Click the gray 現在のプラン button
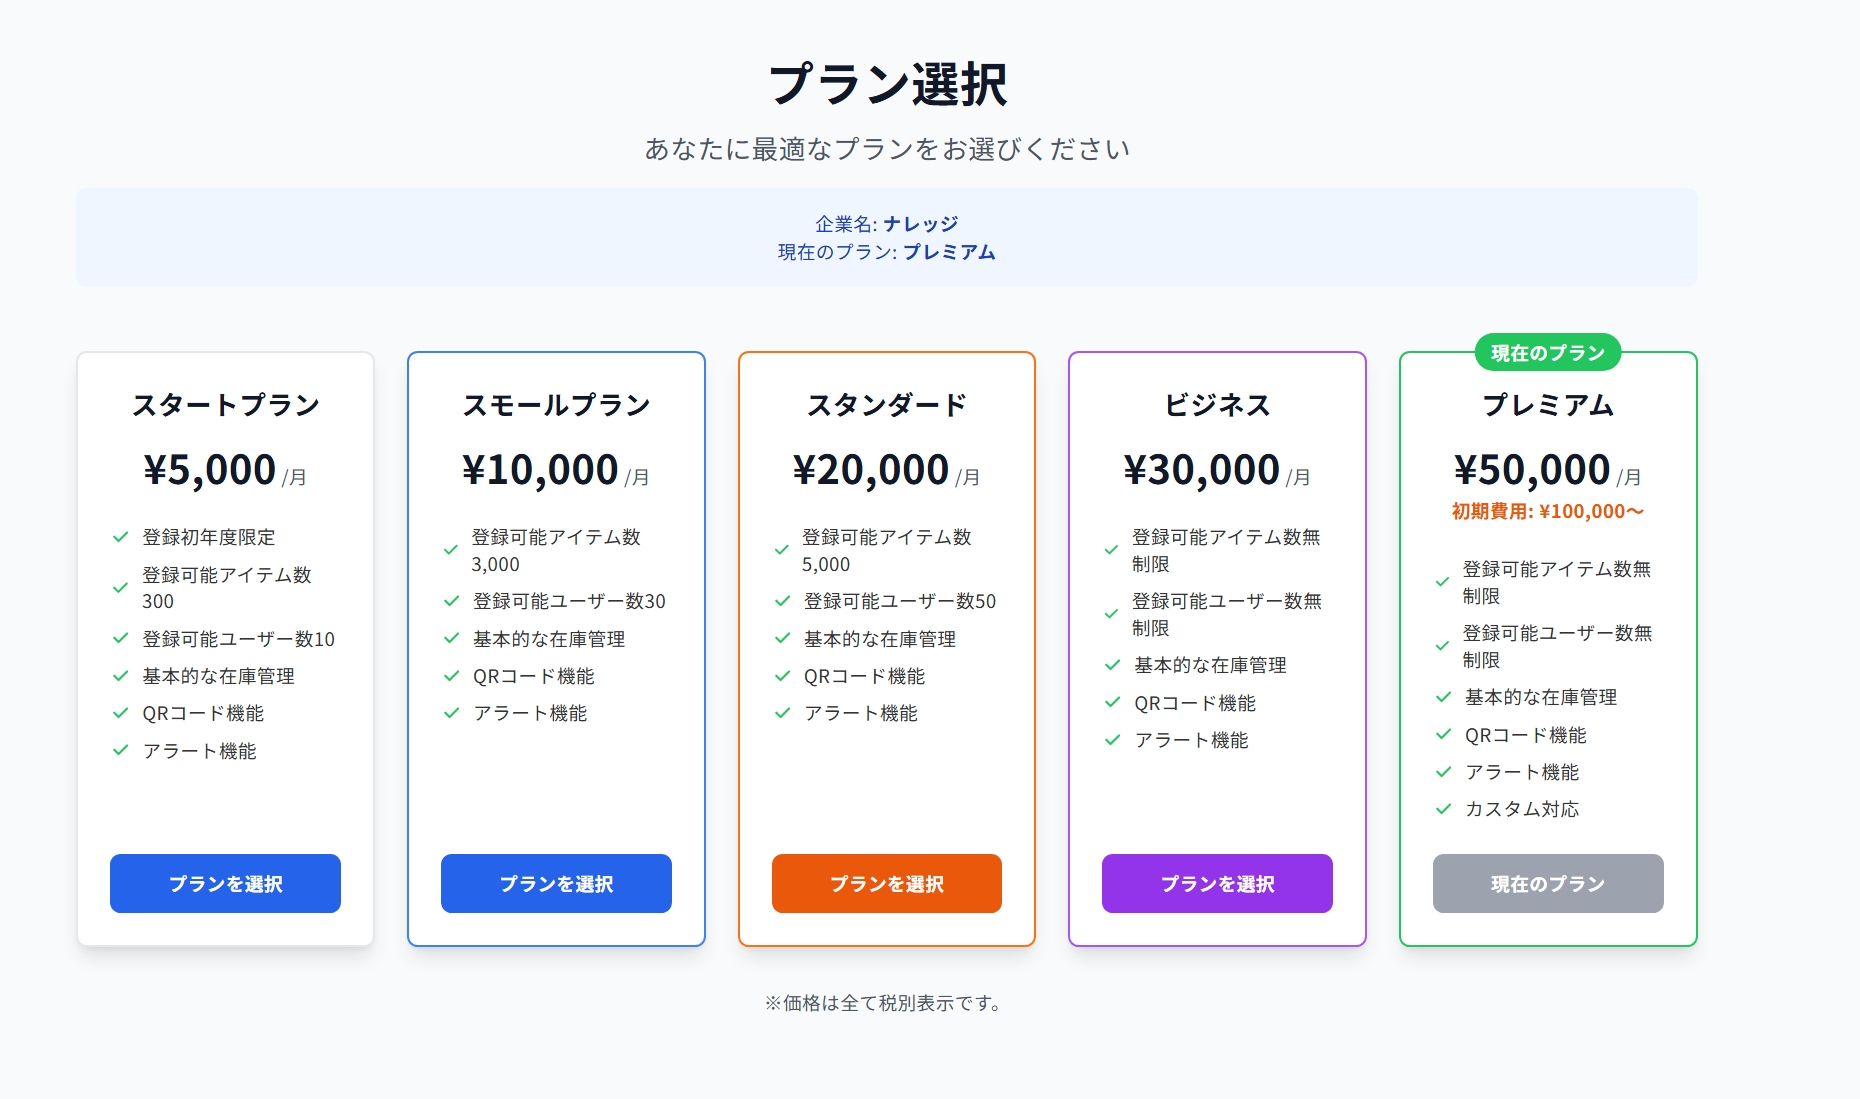Viewport: 1860px width, 1099px height. pyautogui.click(x=1548, y=883)
